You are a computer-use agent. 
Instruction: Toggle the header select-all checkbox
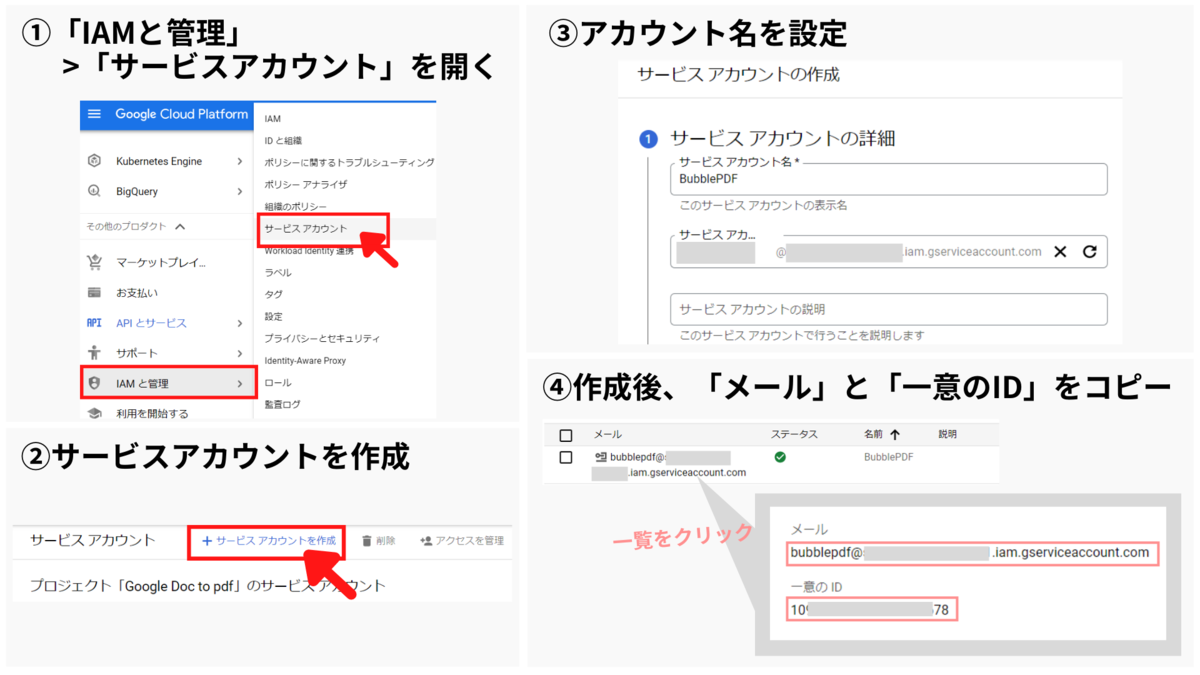point(566,435)
